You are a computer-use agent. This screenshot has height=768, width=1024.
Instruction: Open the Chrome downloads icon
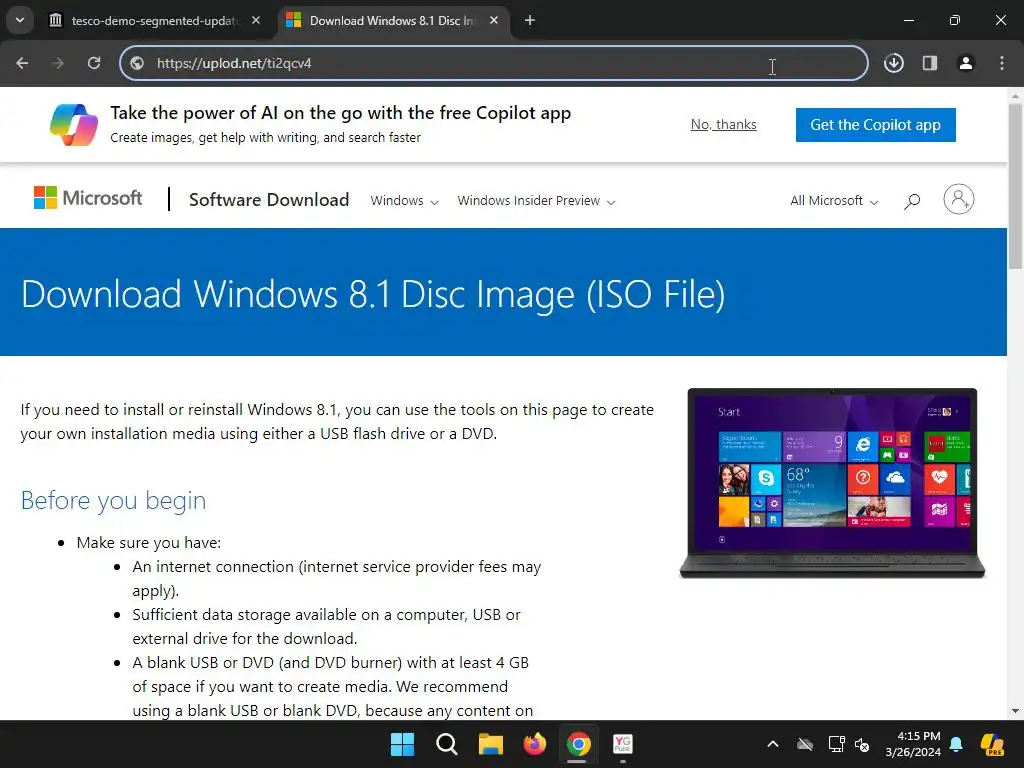(893, 63)
